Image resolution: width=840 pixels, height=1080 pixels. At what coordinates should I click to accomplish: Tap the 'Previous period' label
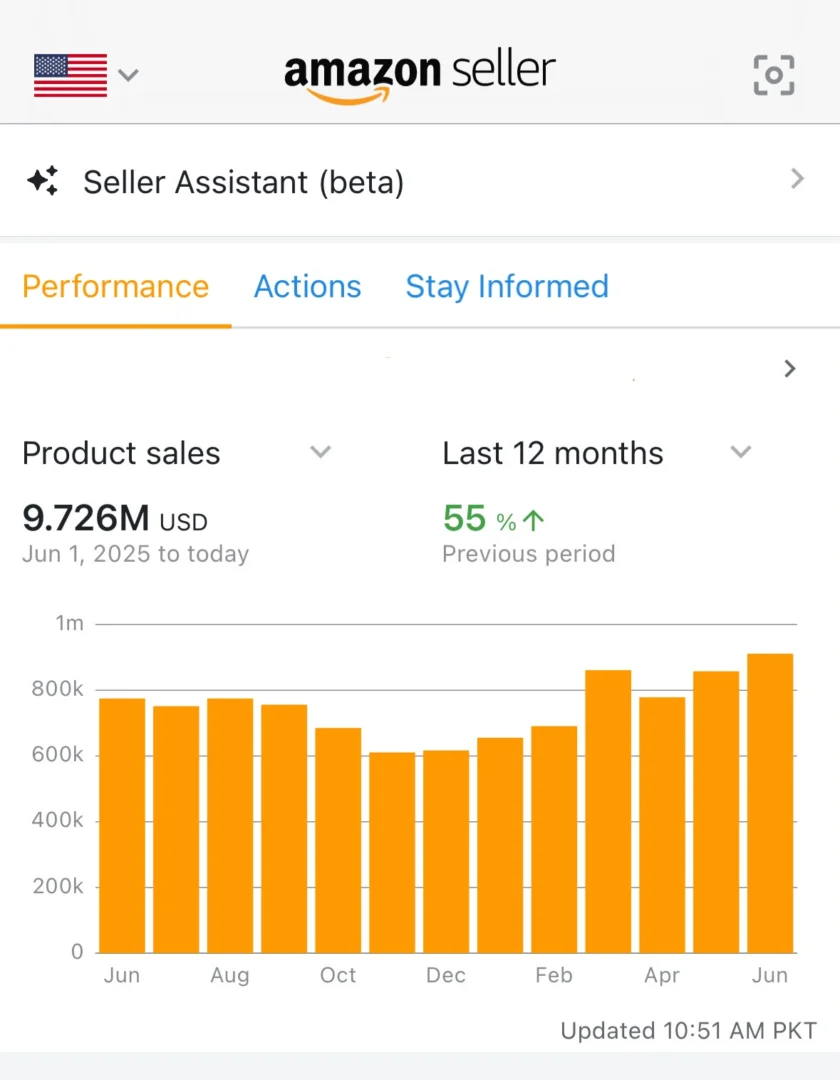pyautogui.click(x=529, y=554)
